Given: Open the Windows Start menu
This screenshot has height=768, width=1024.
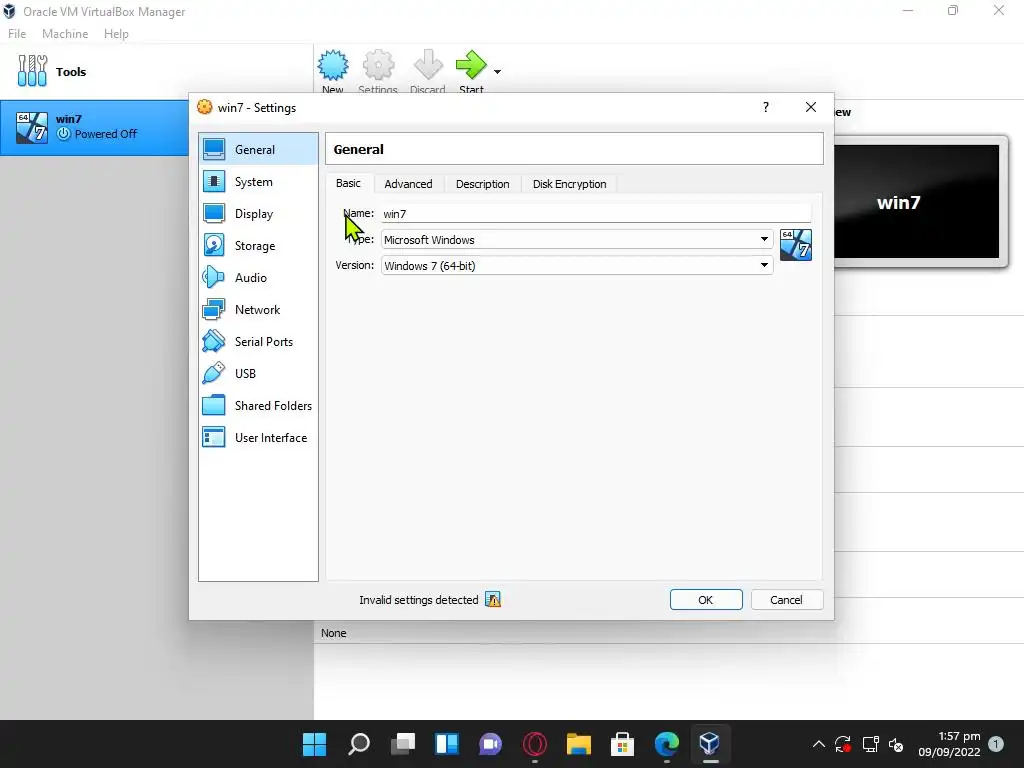Looking at the screenshot, I should 314,743.
